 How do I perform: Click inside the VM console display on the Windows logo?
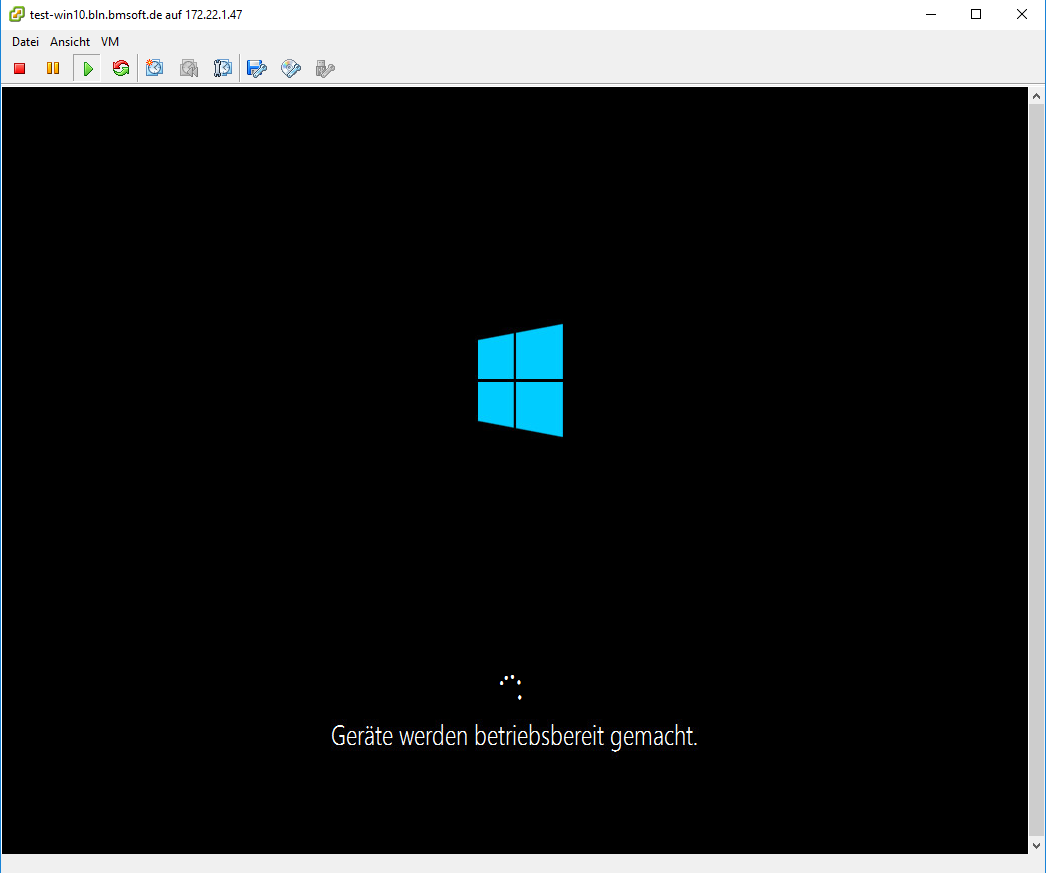[x=520, y=380]
